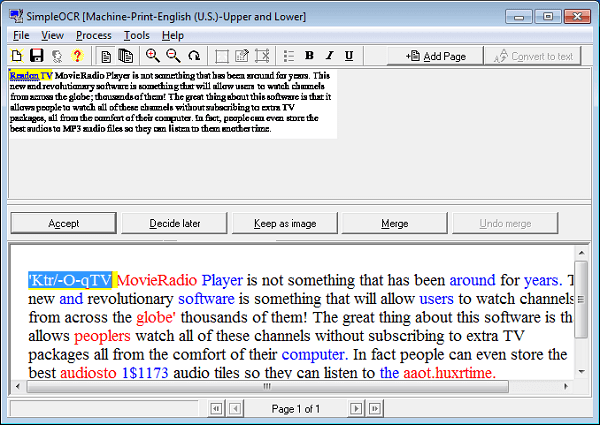Image resolution: width=600 pixels, height=425 pixels.
Task: Open help via red question mark icon
Action: click(77, 56)
